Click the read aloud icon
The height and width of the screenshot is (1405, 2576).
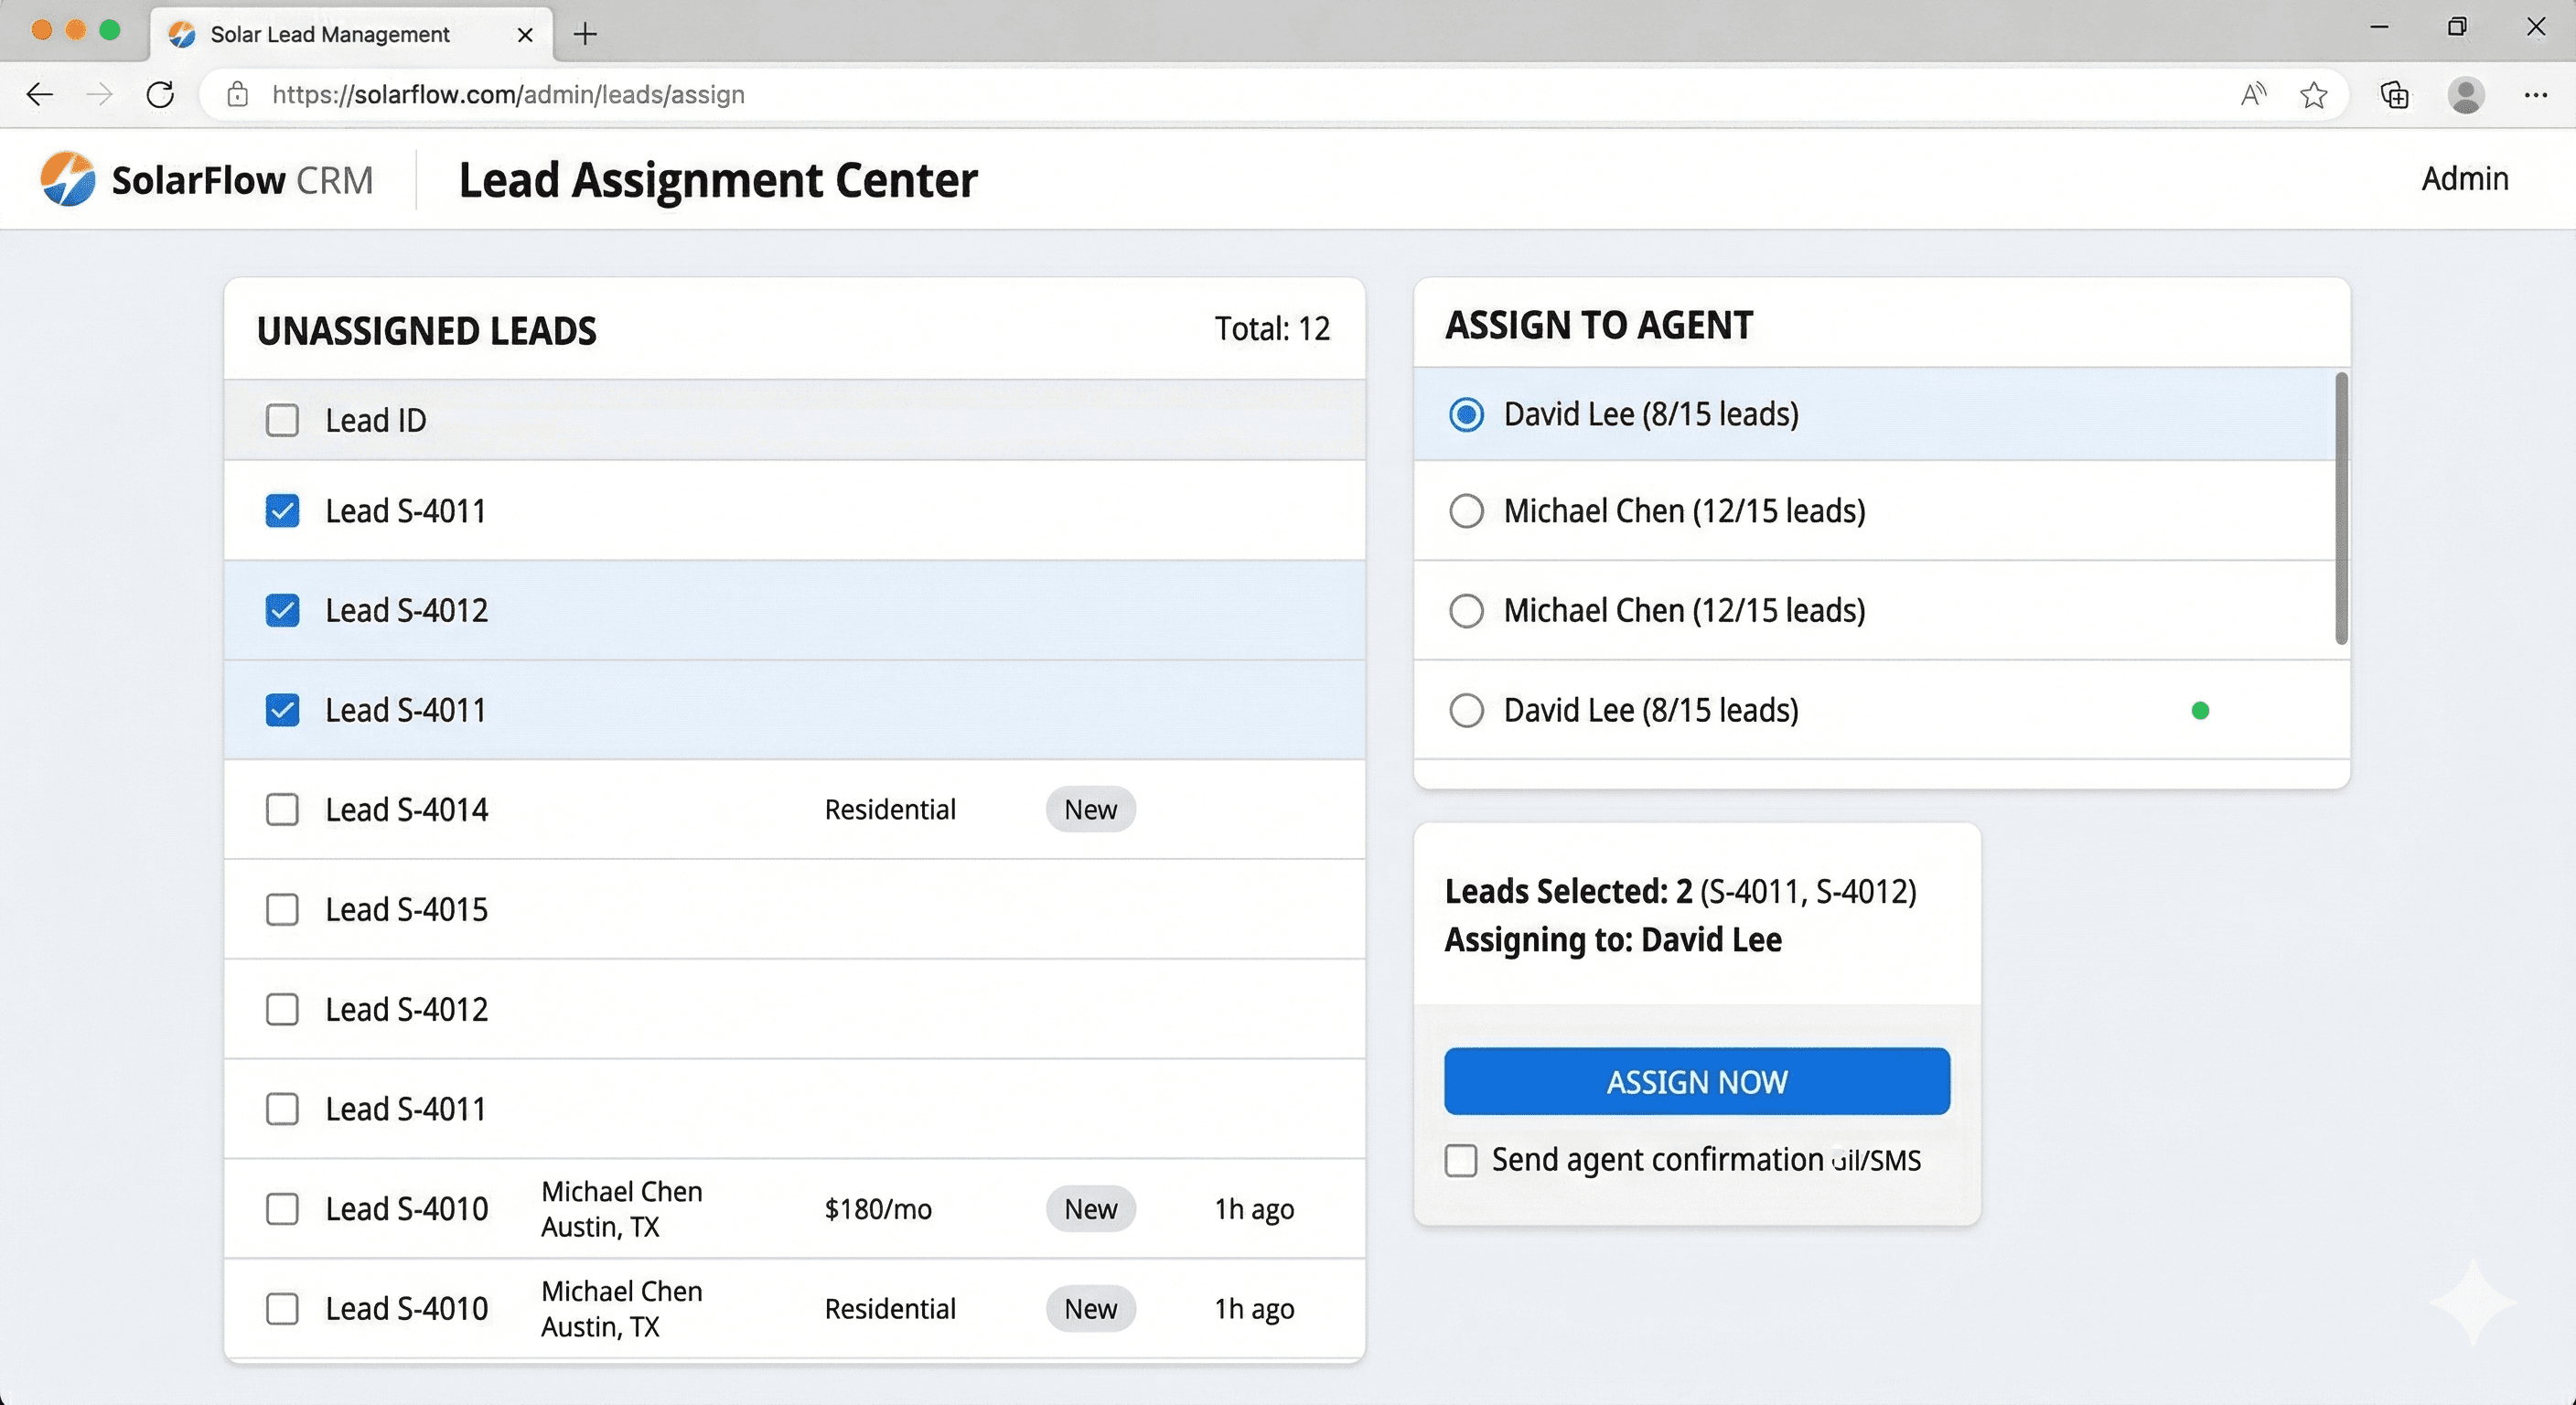pos(2252,95)
